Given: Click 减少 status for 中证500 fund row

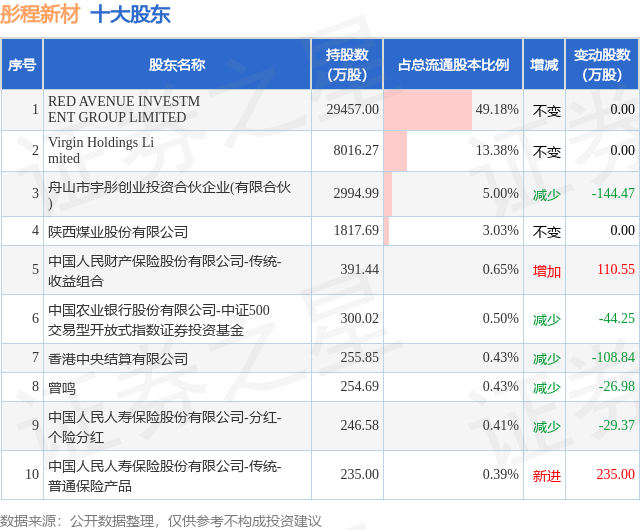Looking at the screenshot, I should pos(547,320).
